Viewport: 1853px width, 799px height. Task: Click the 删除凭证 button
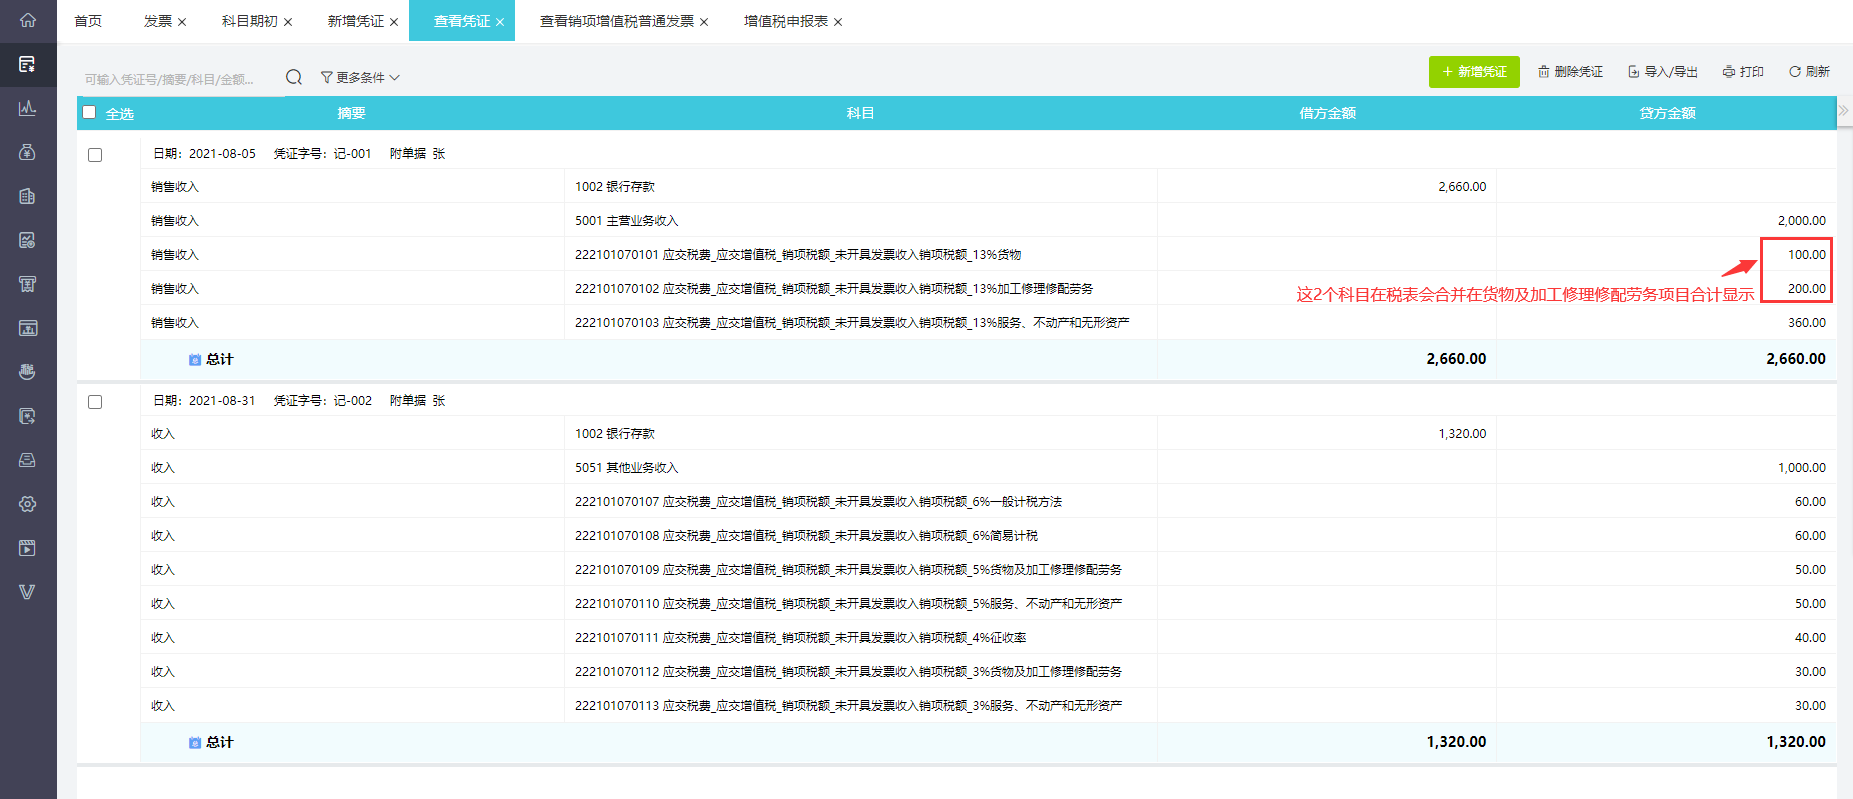(x=1570, y=72)
